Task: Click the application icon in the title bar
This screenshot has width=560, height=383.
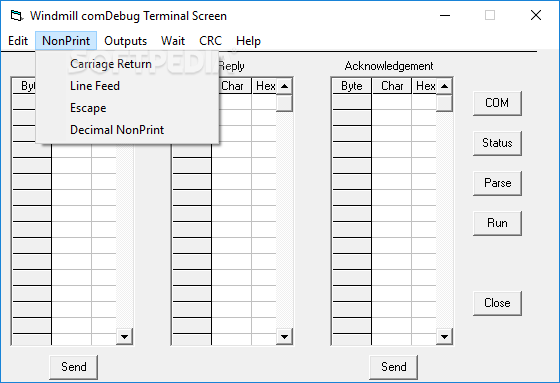Action: click(17, 16)
